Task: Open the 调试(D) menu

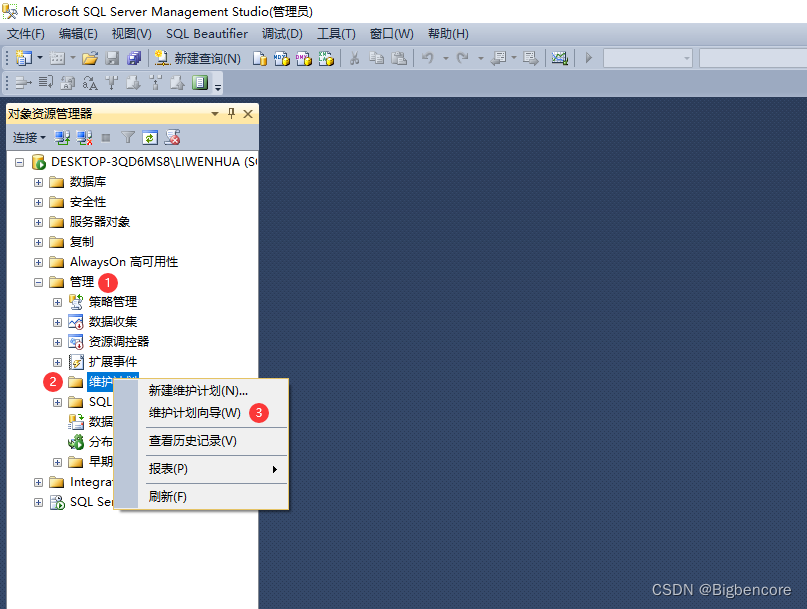Action: coord(282,34)
